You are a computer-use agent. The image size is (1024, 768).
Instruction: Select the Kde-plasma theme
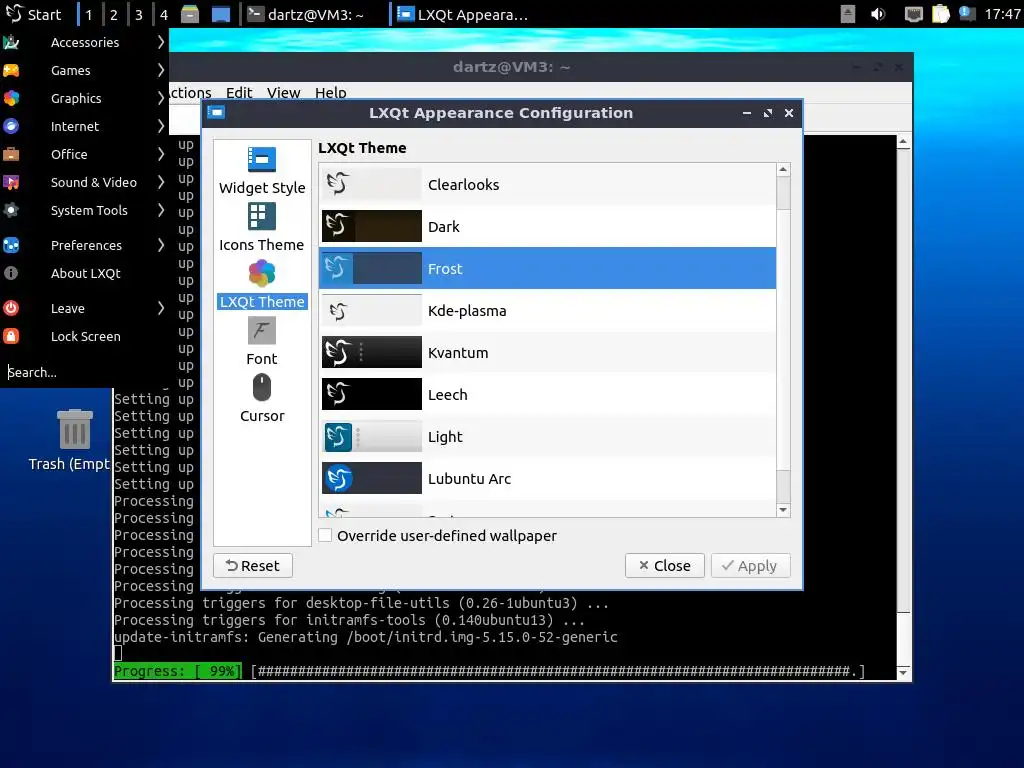point(547,310)
